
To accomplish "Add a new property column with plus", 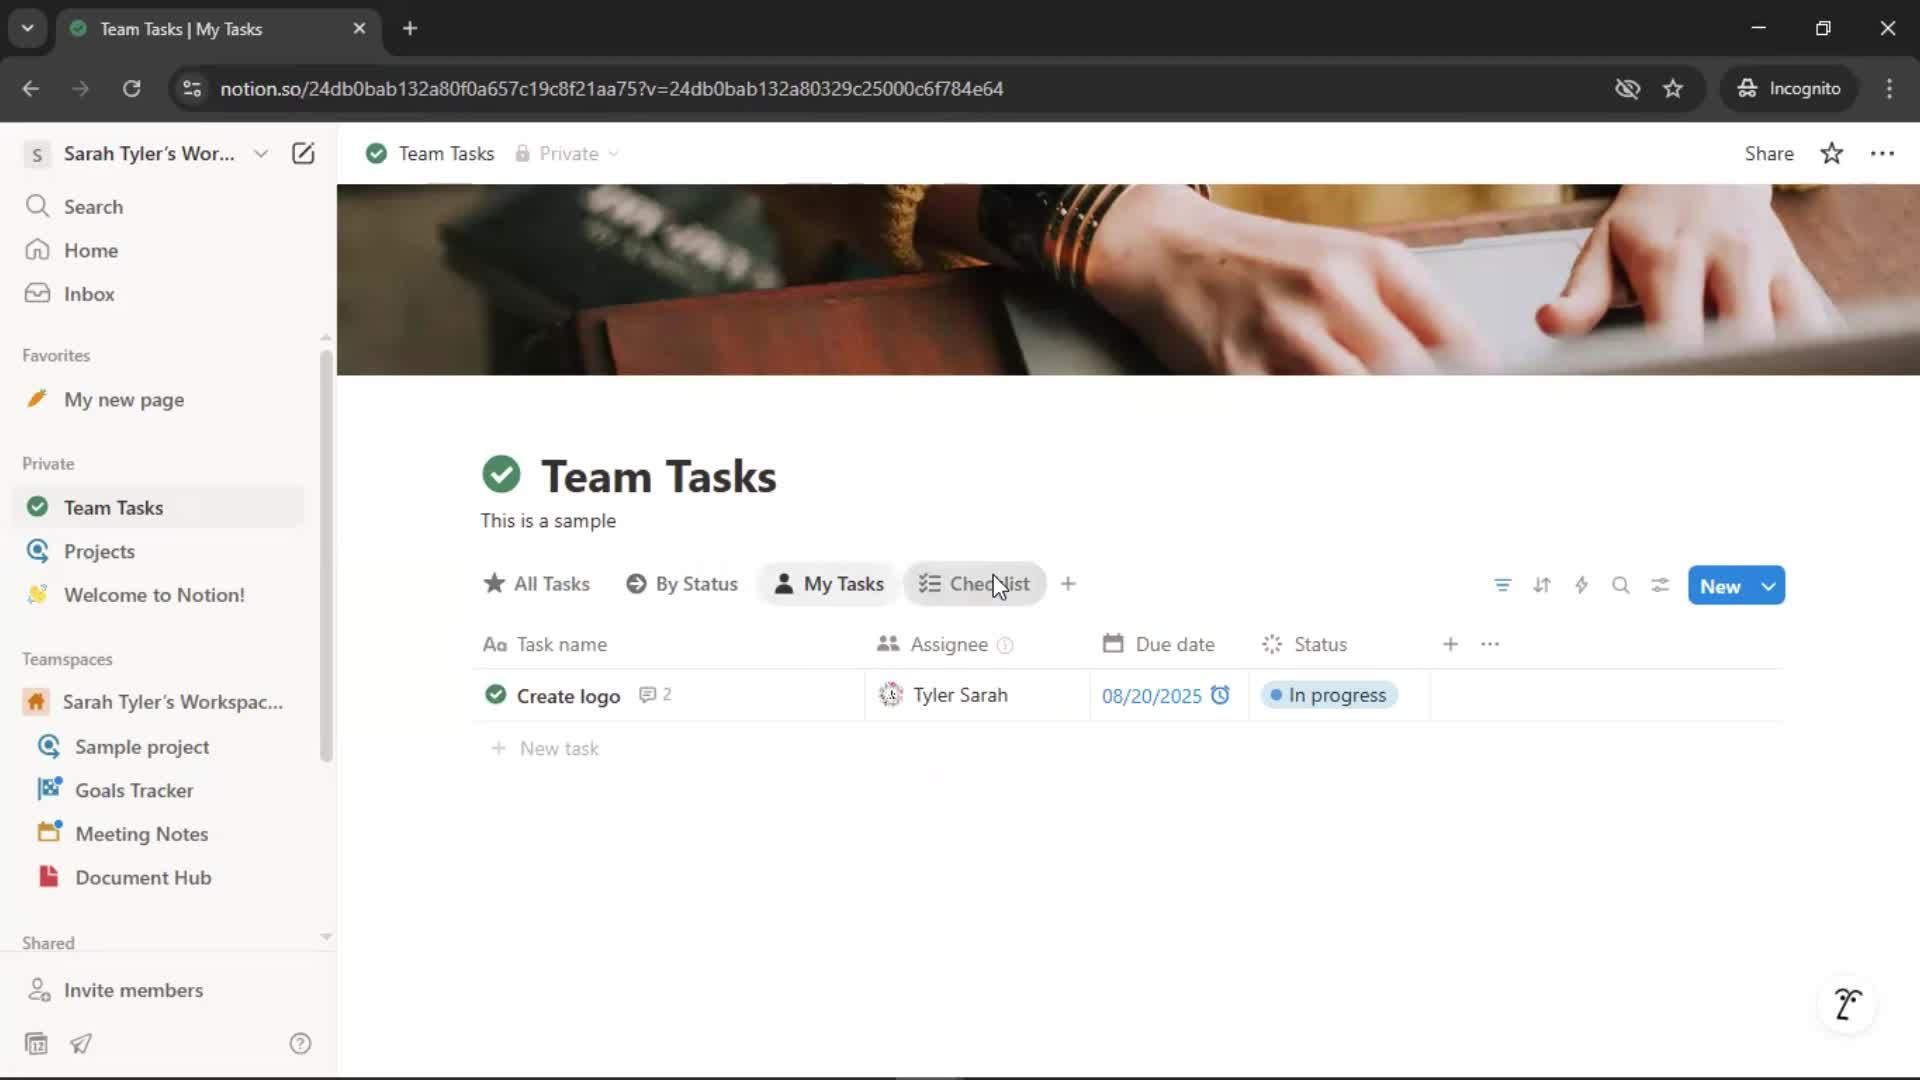I will [x=1450, y=645].
